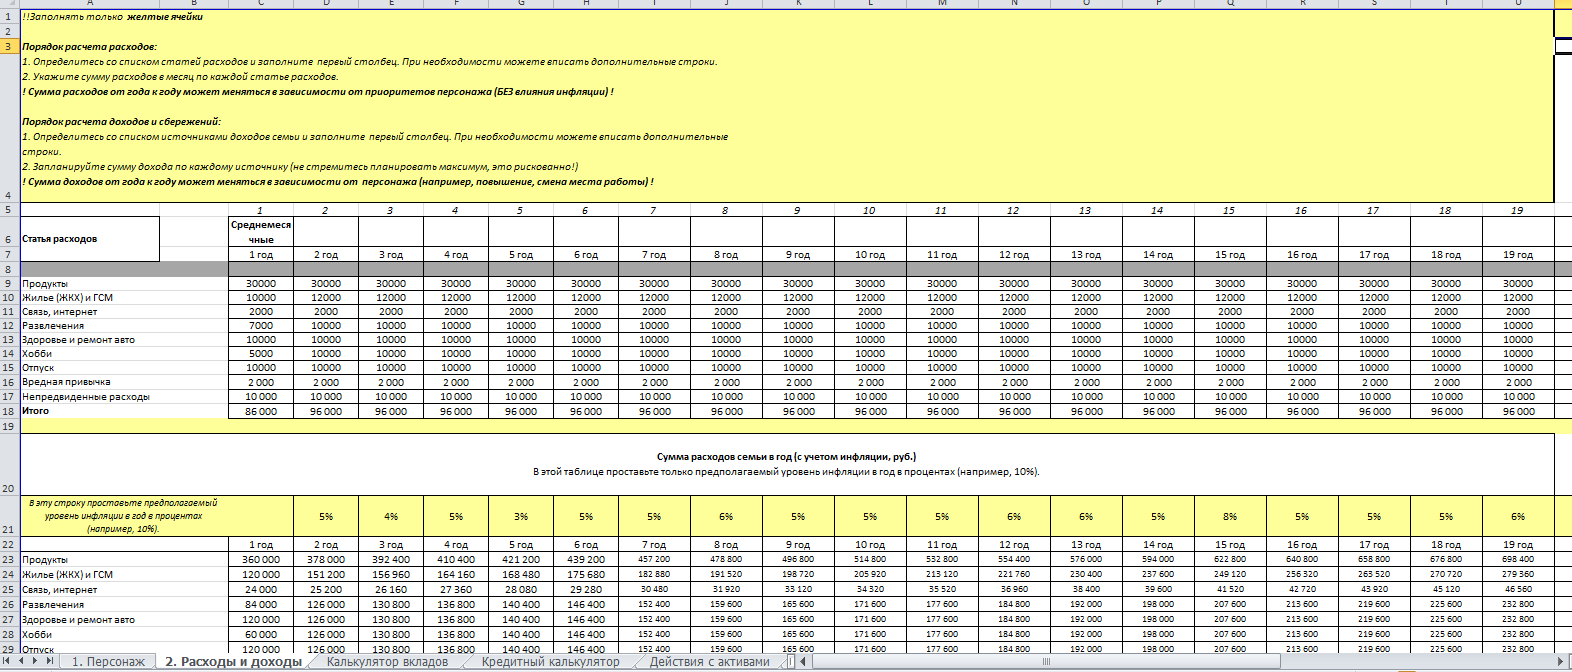This screenshot has height=672, width=1572.
Task: Click the 4% inflation cell for year 3
Action: click(x=391, y=516)
